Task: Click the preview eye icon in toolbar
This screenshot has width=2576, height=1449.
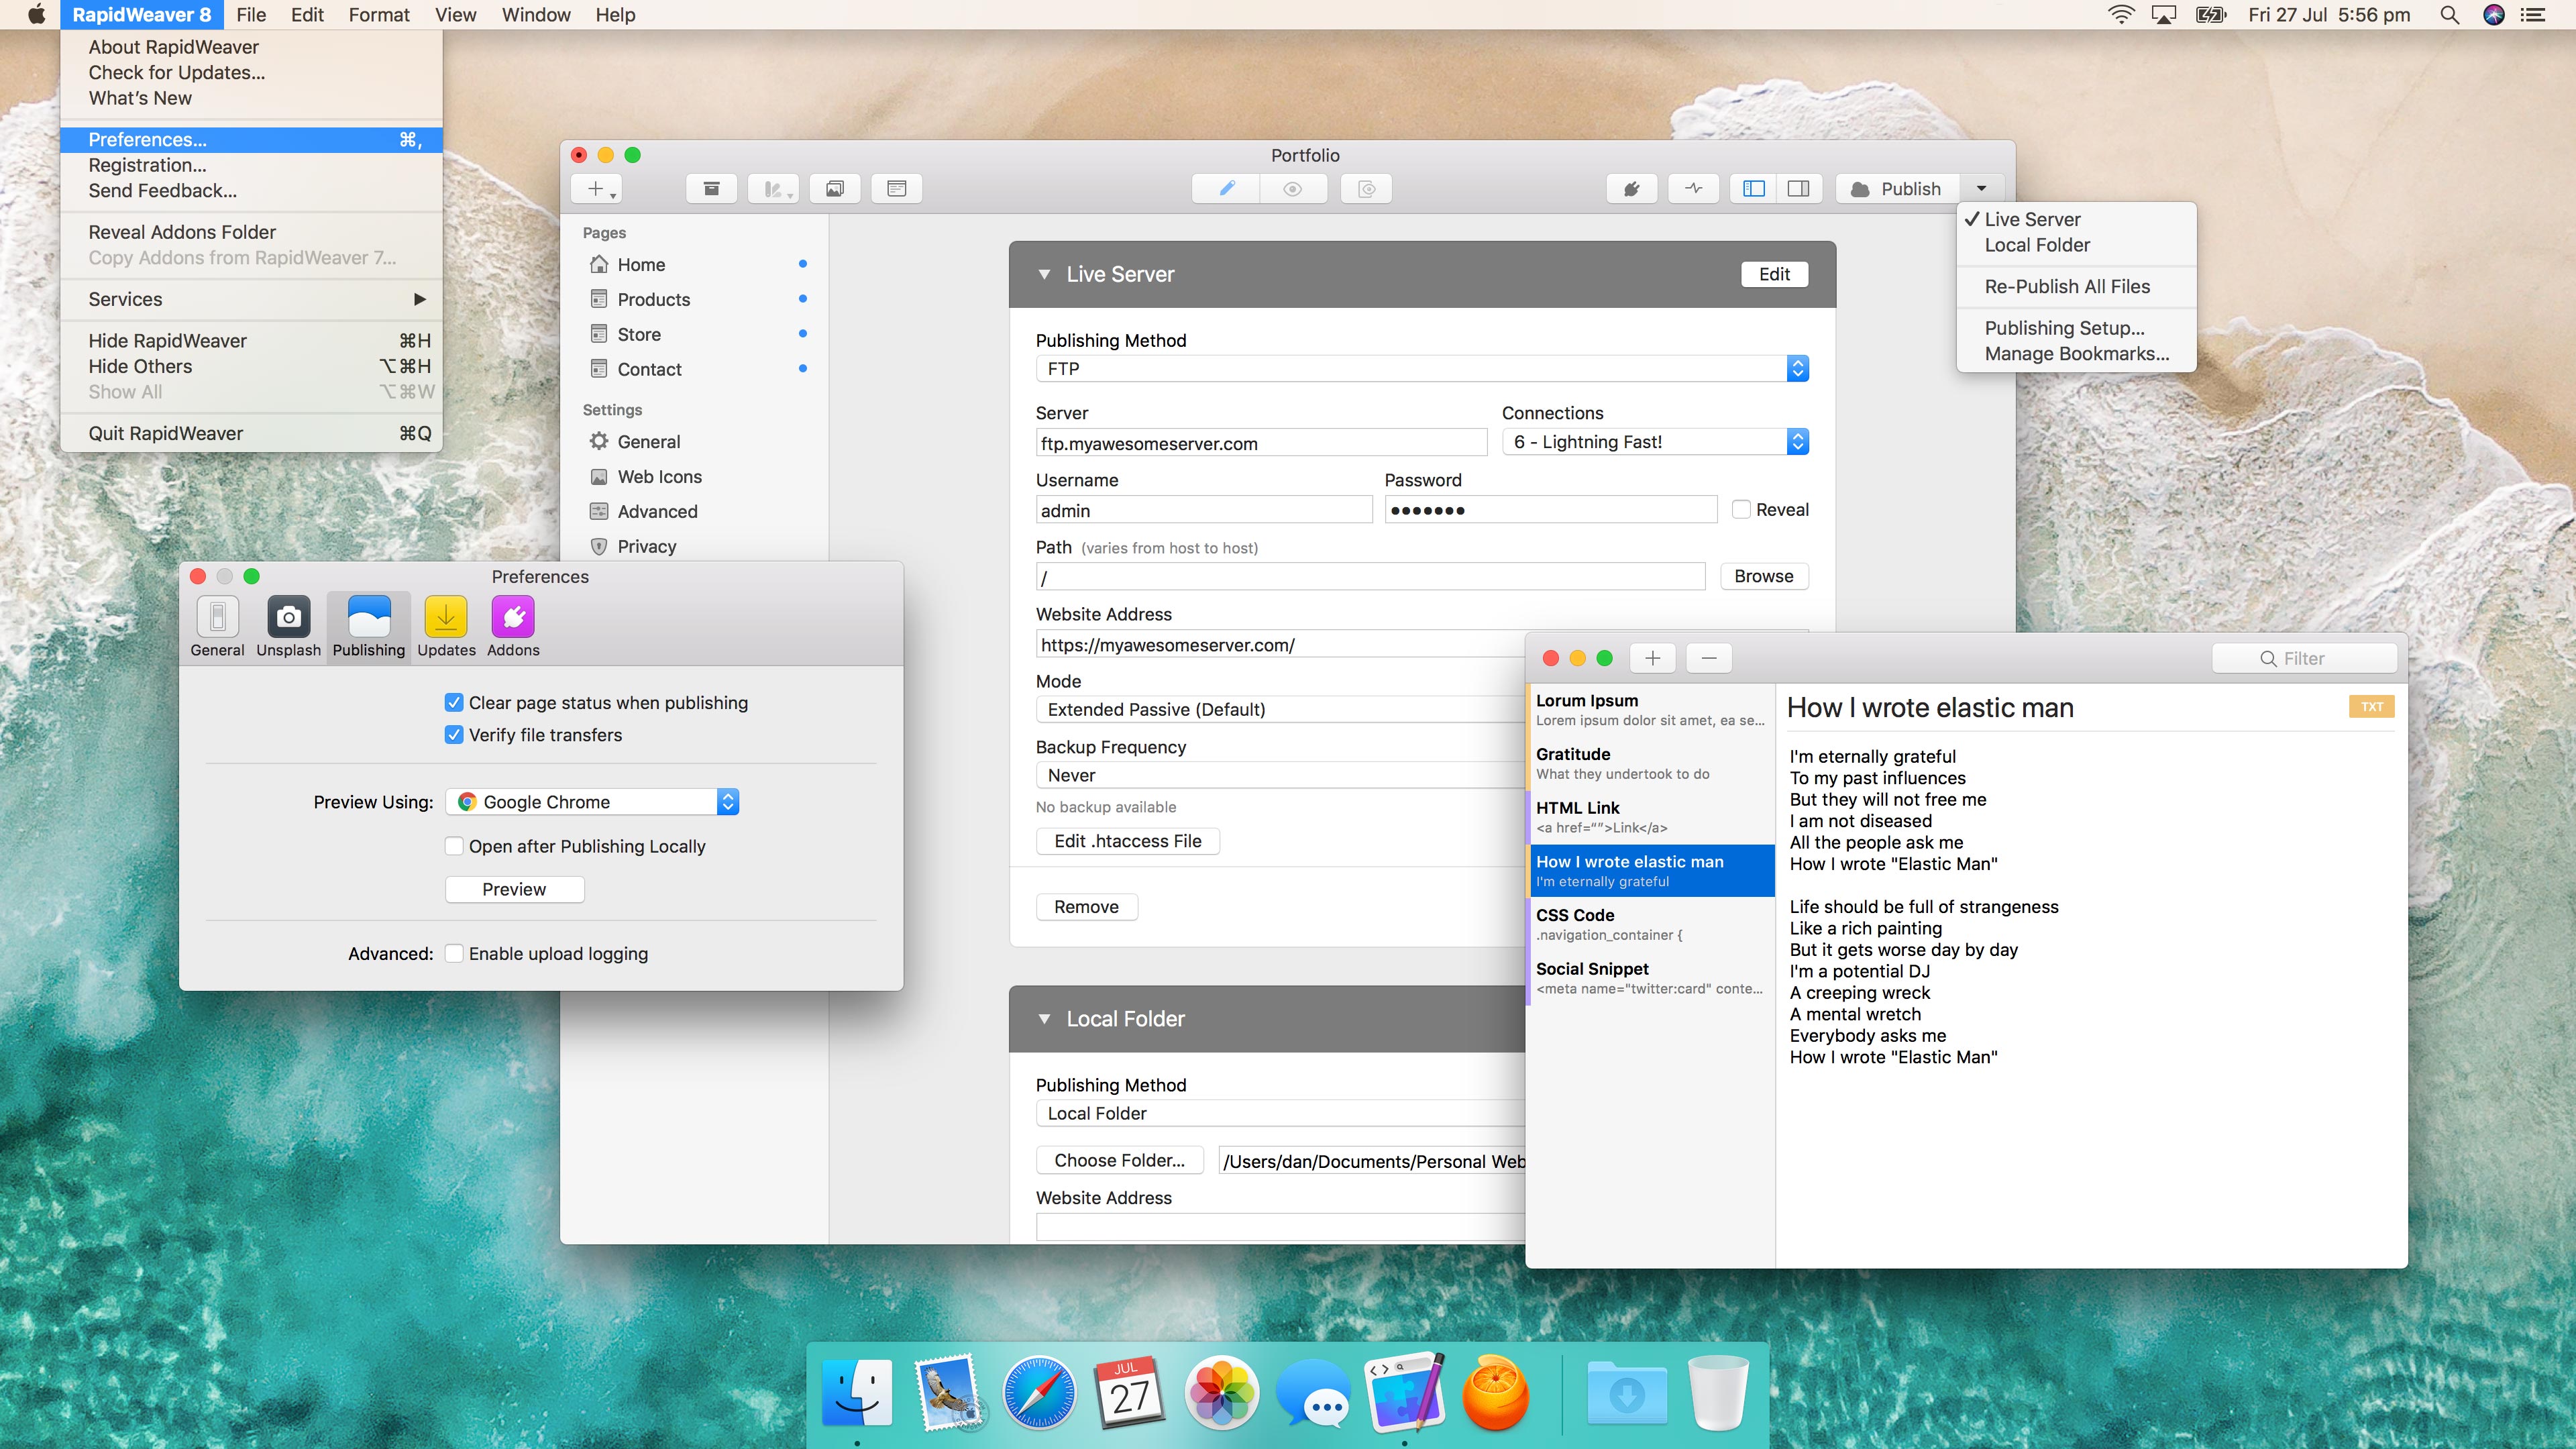Action: tap(1292, 189)
